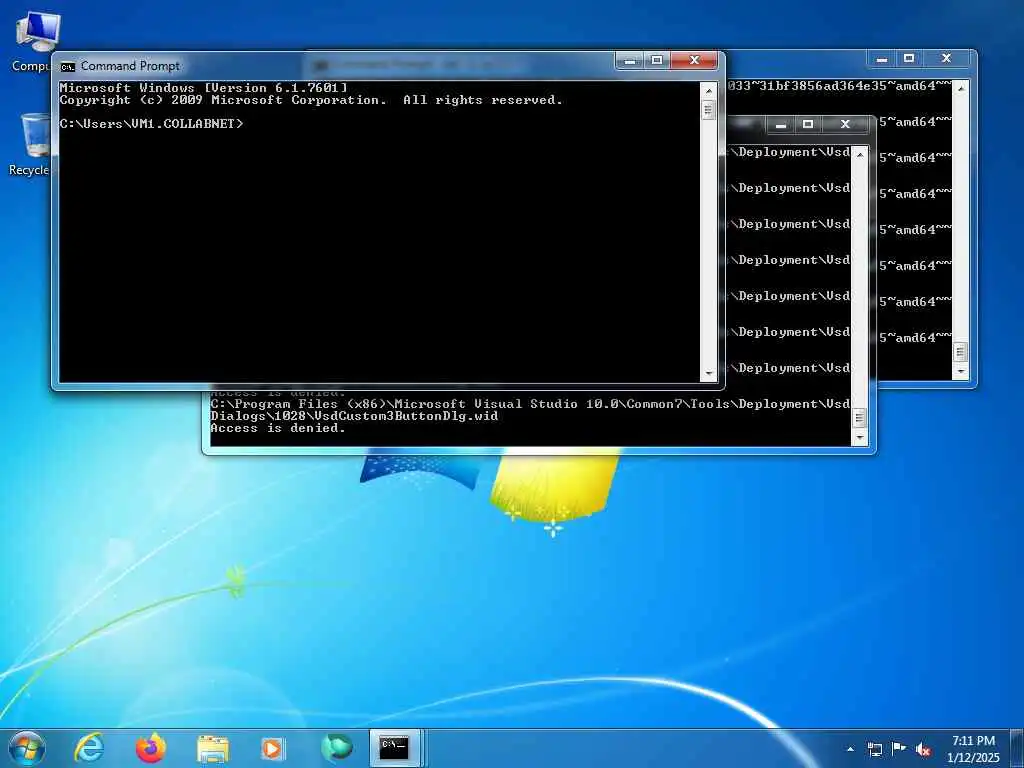
Task: Click scroll-up arrow in front Command Prompt
Action: coord(709,89)
